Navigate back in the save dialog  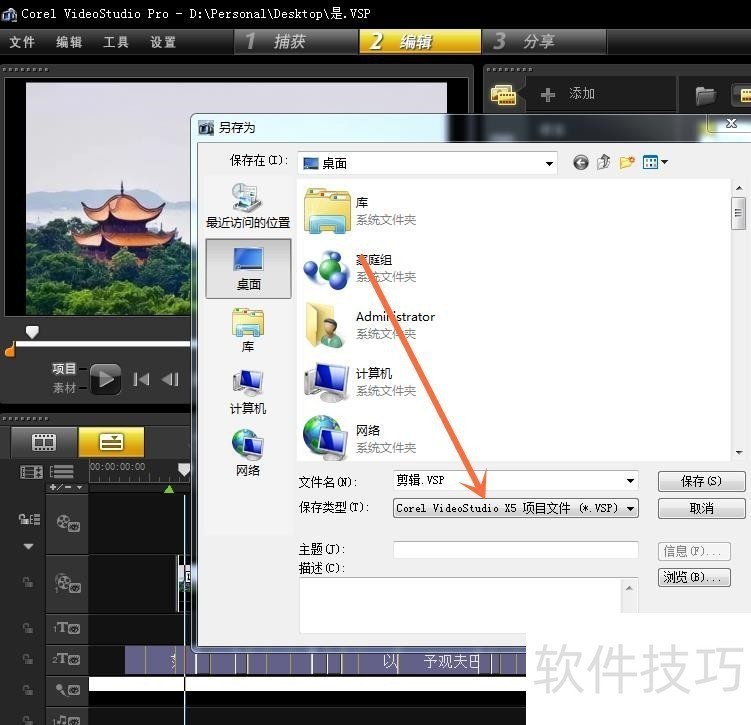pyautogui.click(x=581, y=162)
